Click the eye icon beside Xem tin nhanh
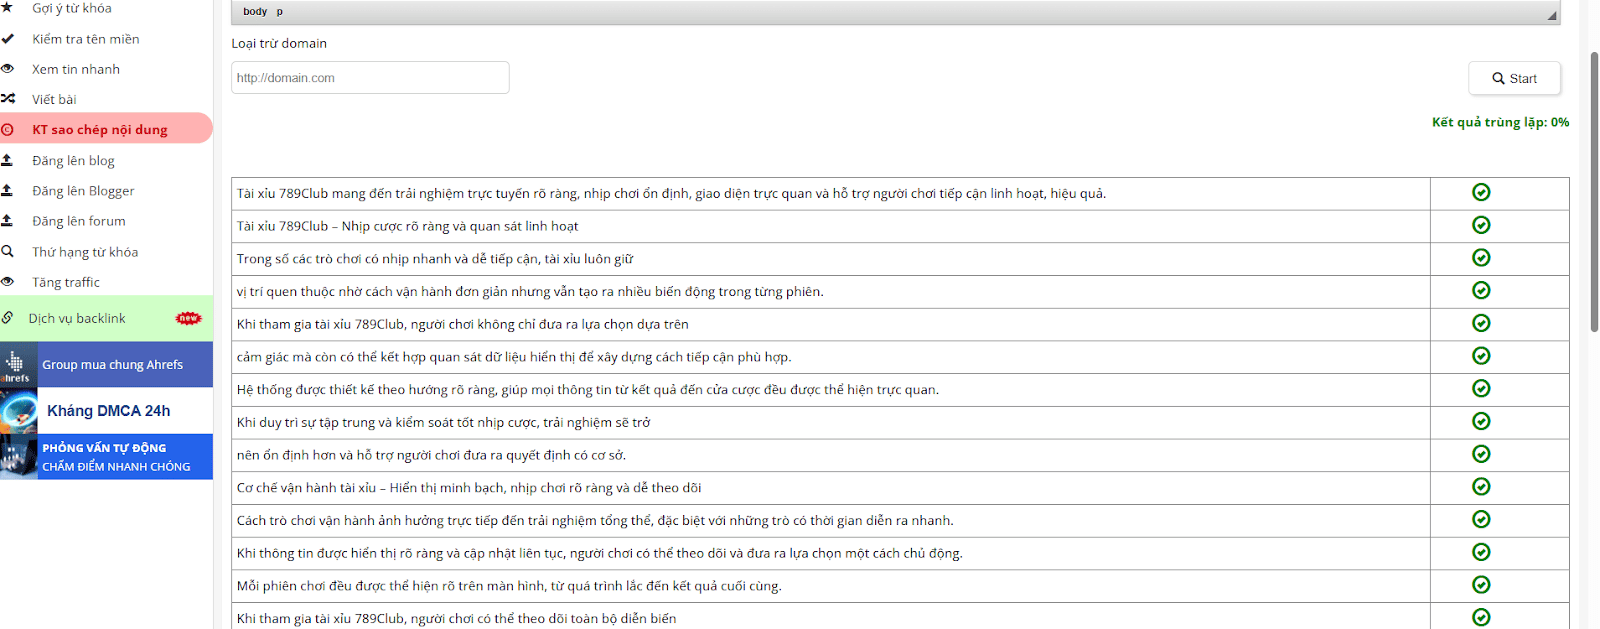 [7, 69]
